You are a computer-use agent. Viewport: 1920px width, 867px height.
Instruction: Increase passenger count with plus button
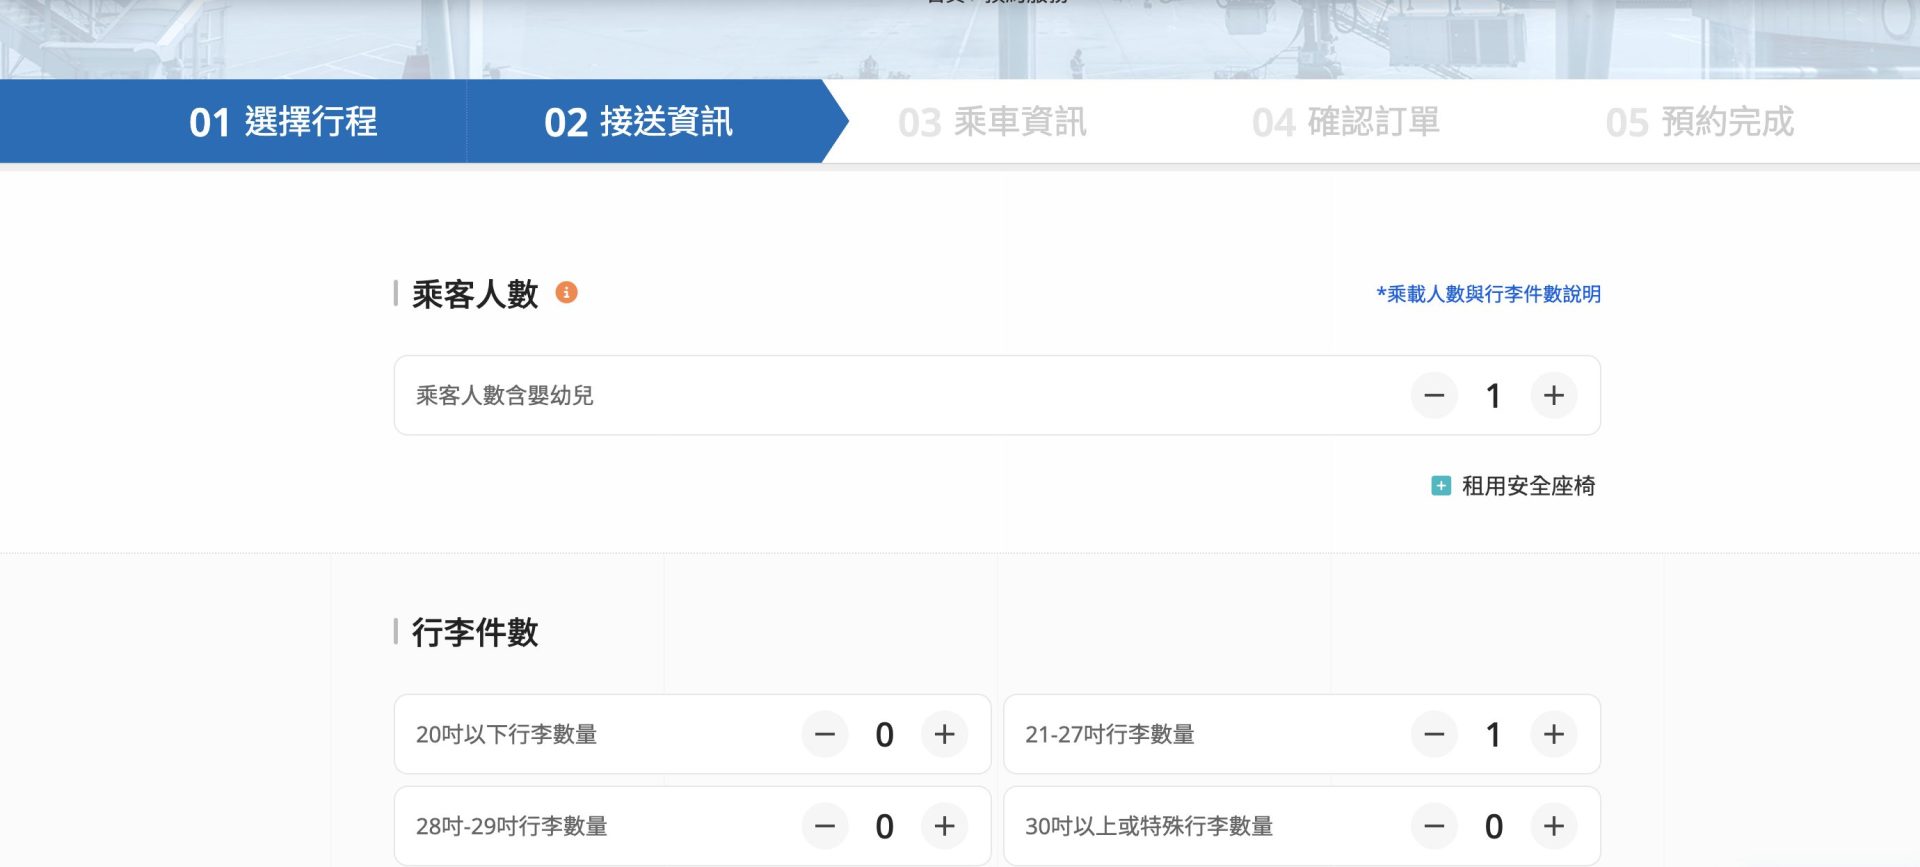click(1553, 396)
